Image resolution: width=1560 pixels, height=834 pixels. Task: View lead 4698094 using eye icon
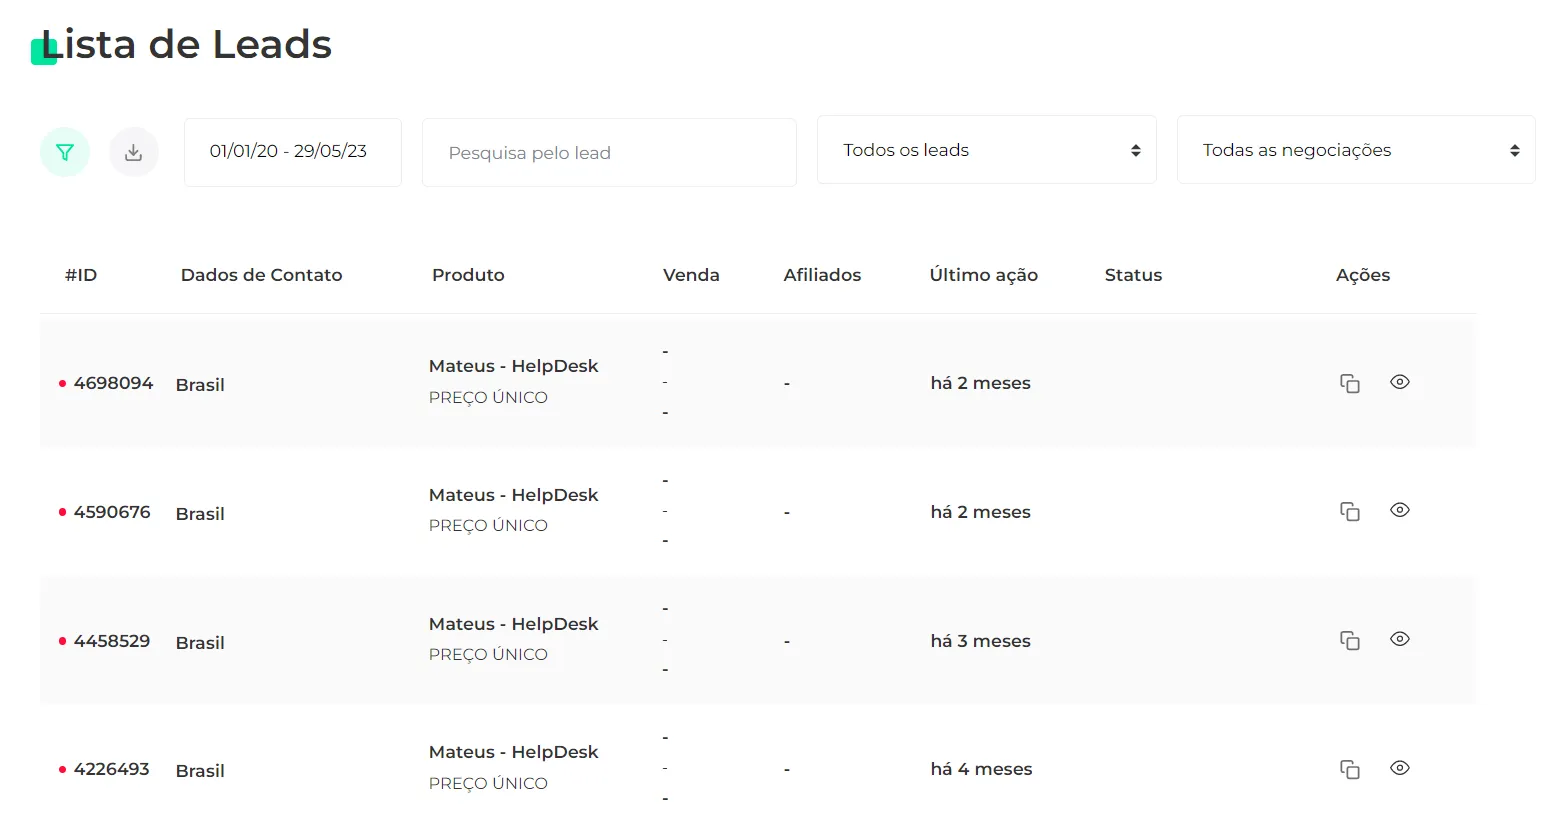point(1400,382)
